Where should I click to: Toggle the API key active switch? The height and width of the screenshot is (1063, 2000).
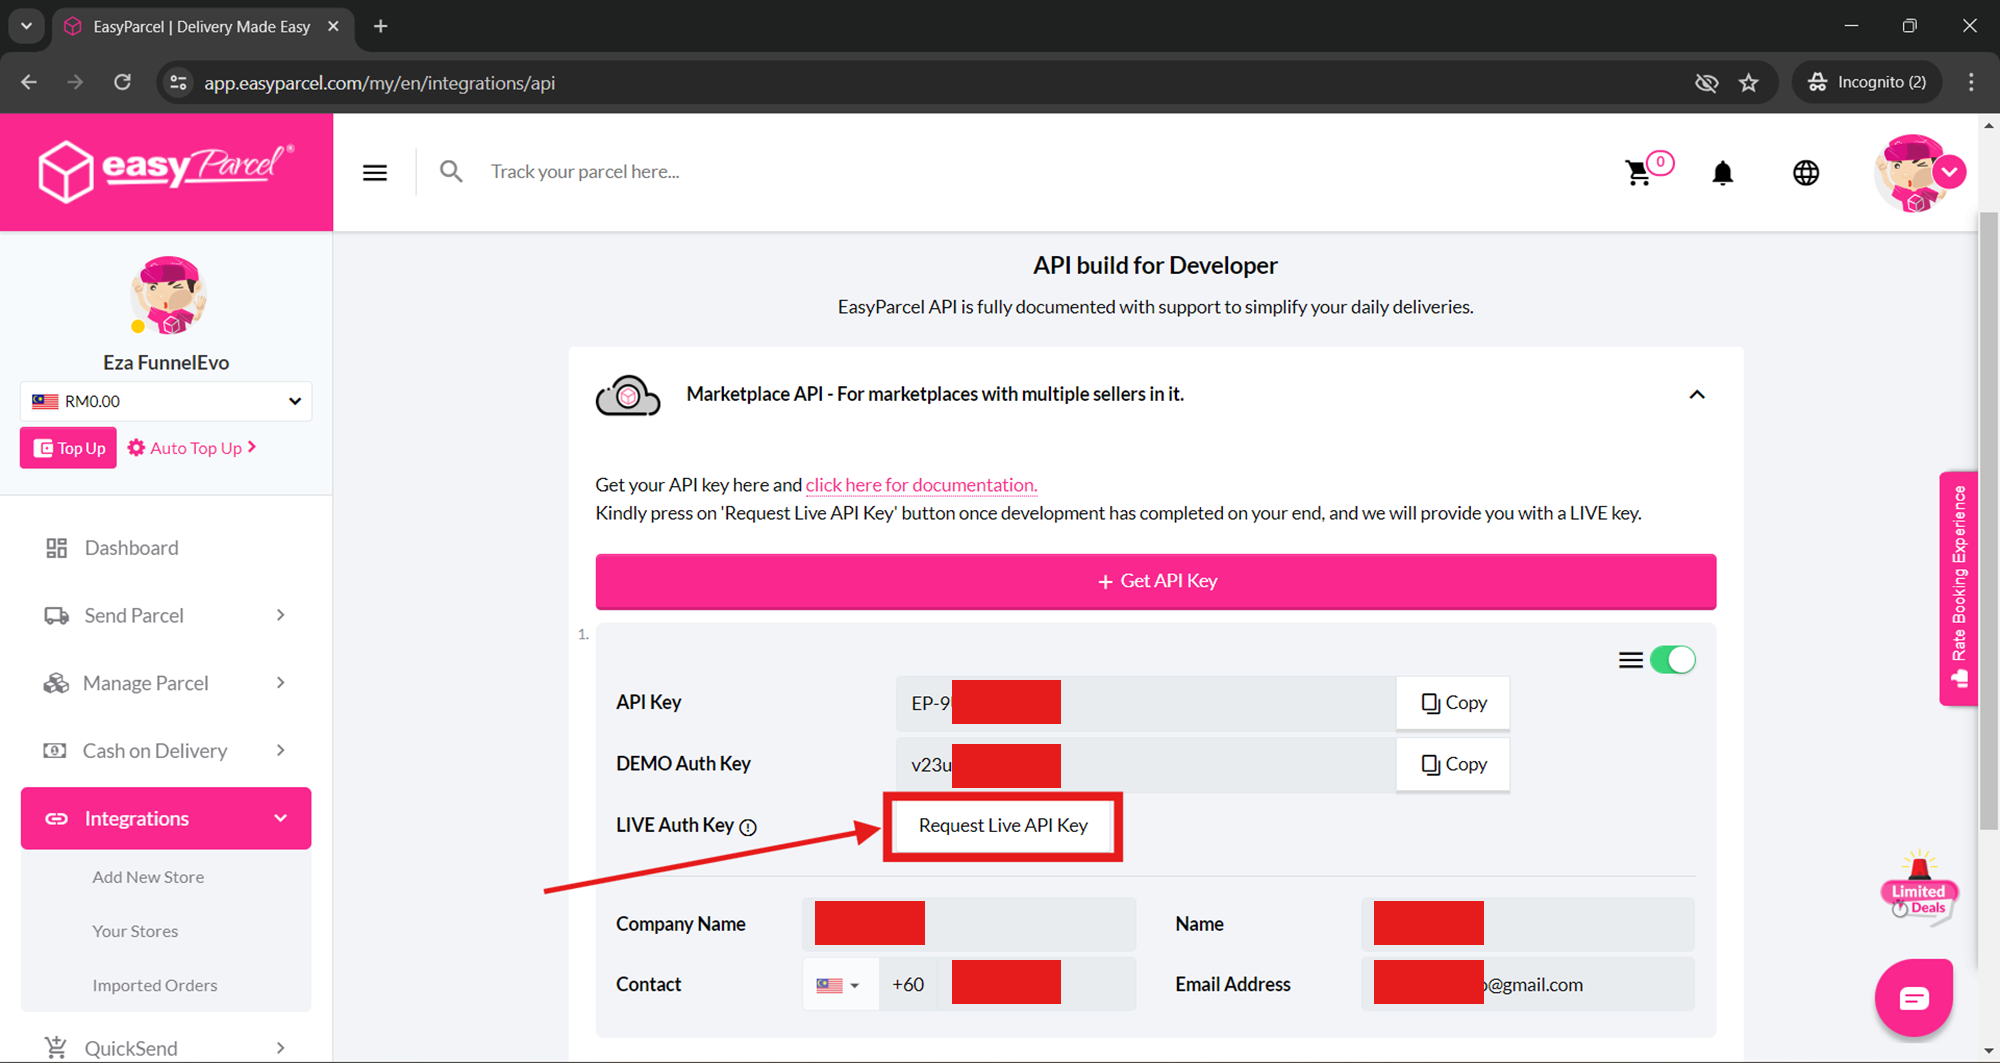tap(1673, 660)
